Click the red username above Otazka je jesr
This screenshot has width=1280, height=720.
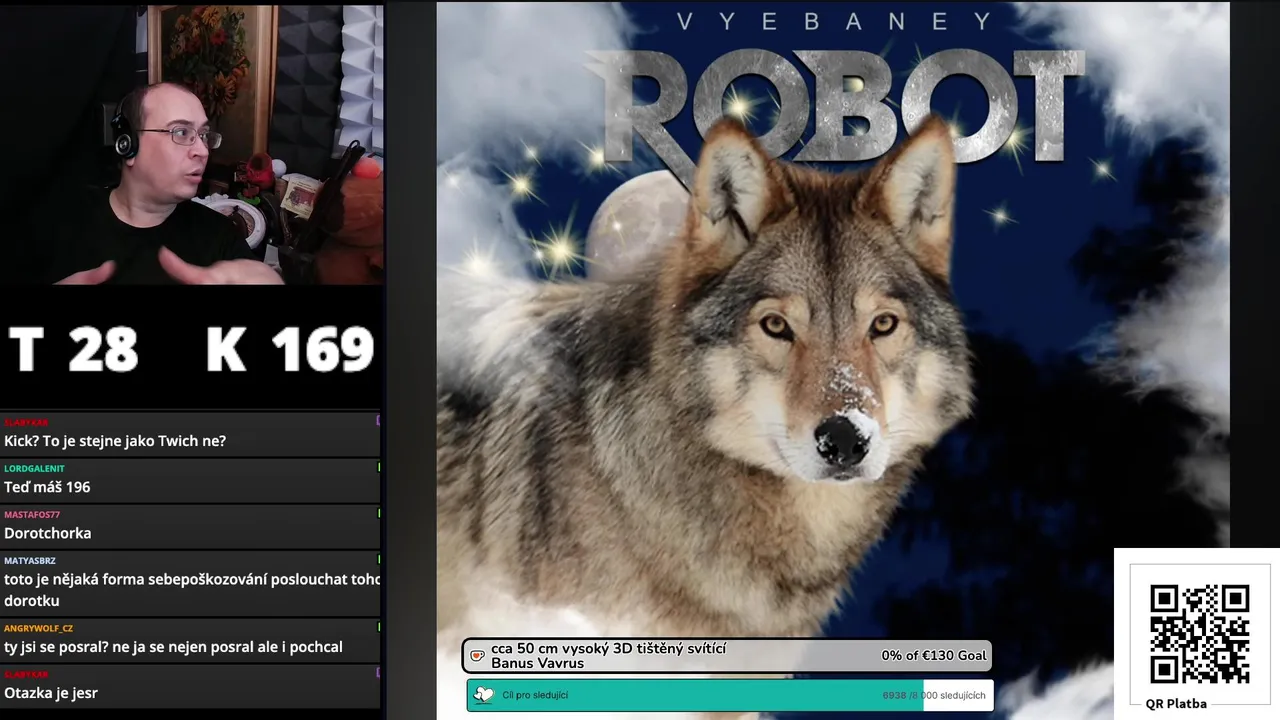[26, 674]
